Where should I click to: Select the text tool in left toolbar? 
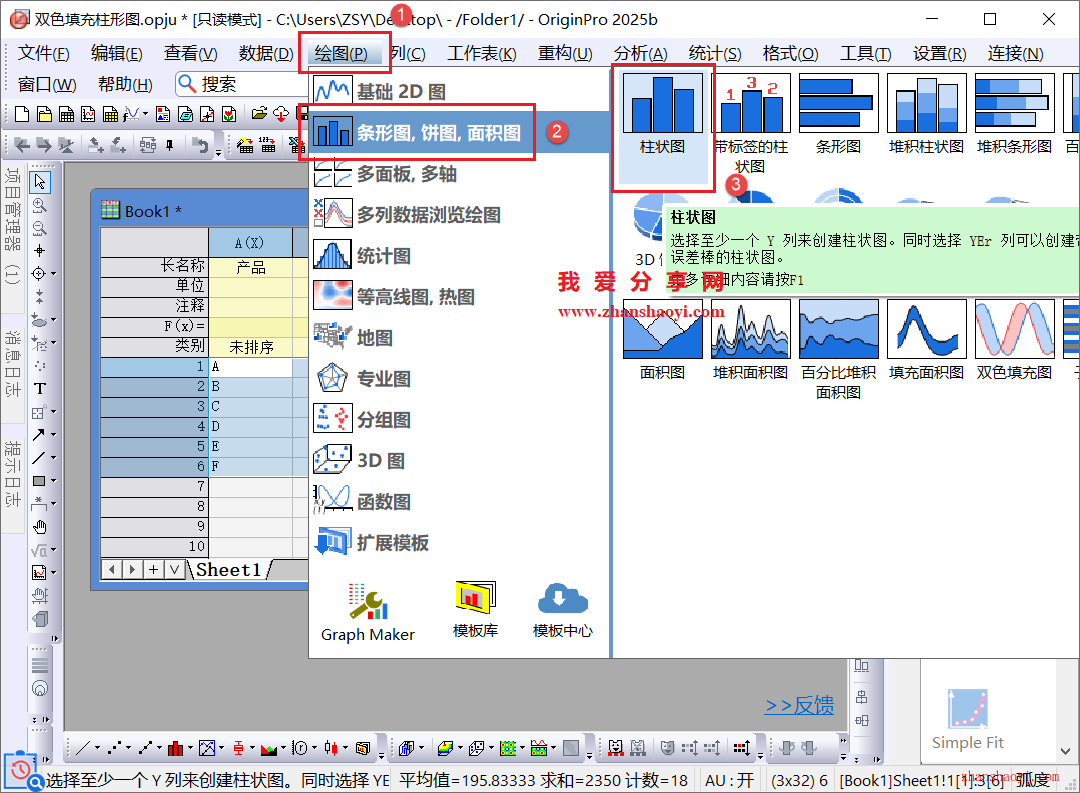[40, 389]
